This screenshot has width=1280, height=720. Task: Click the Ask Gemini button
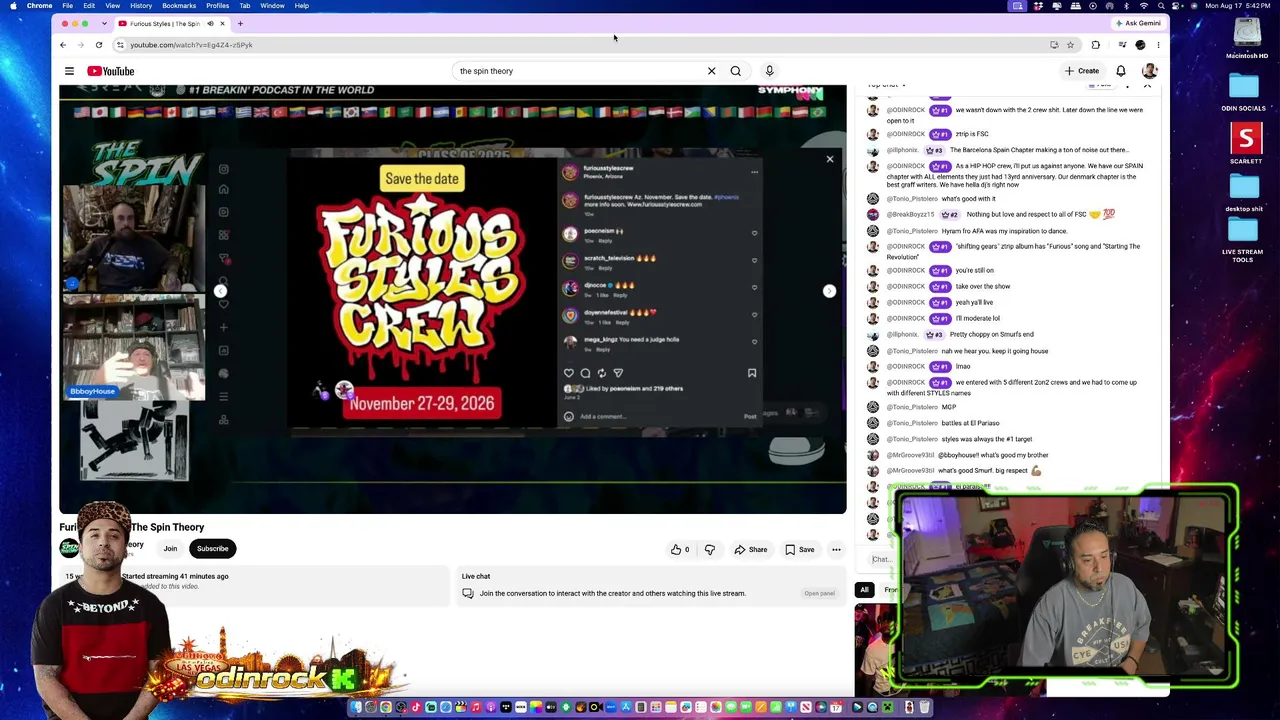pos(1138,23)
